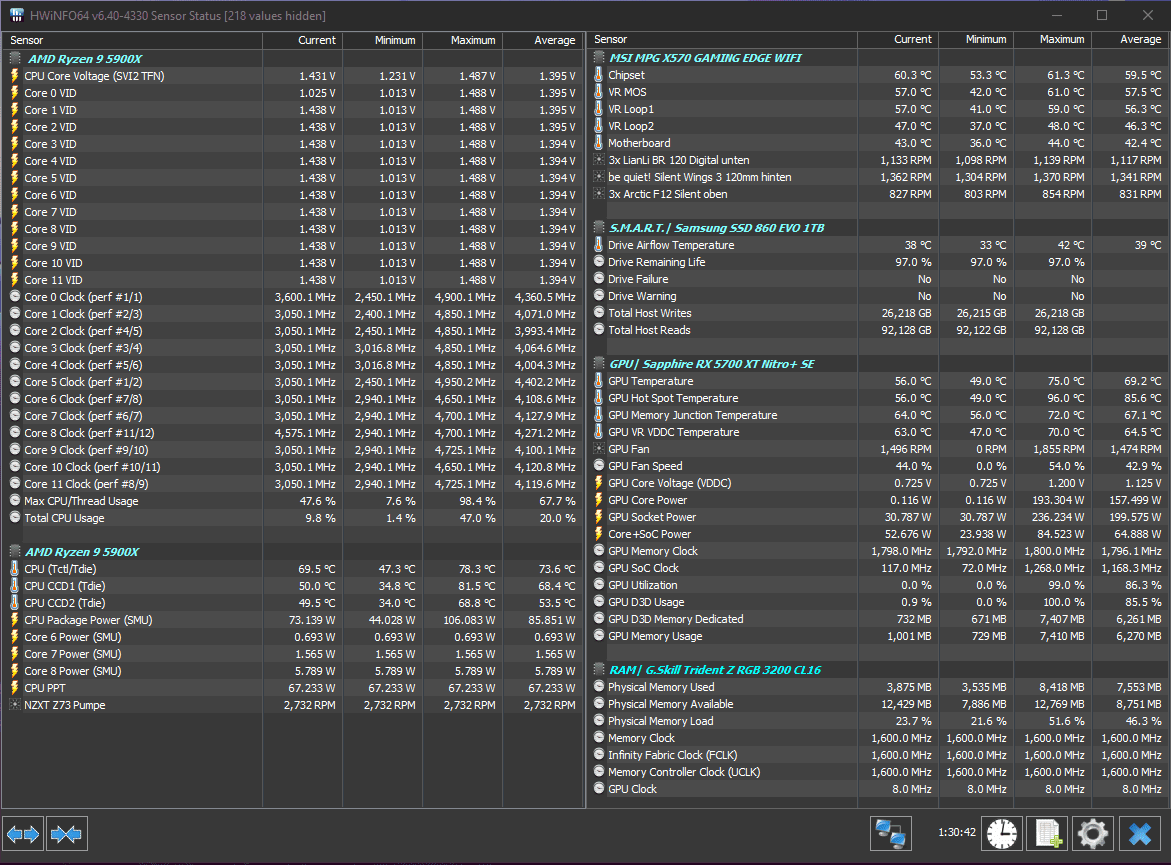Click the HWiNFO64 title bar app icon

click(x=16, y=15)
